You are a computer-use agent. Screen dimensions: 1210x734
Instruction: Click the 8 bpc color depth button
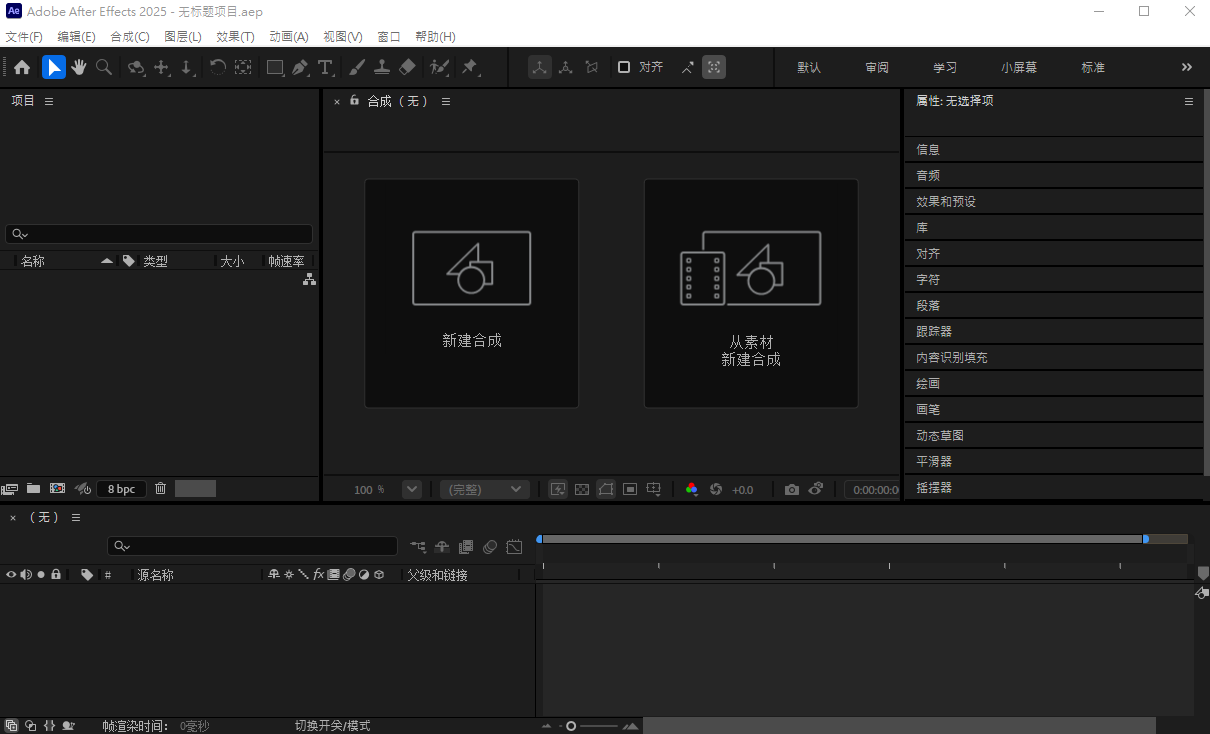pos(122,489)
